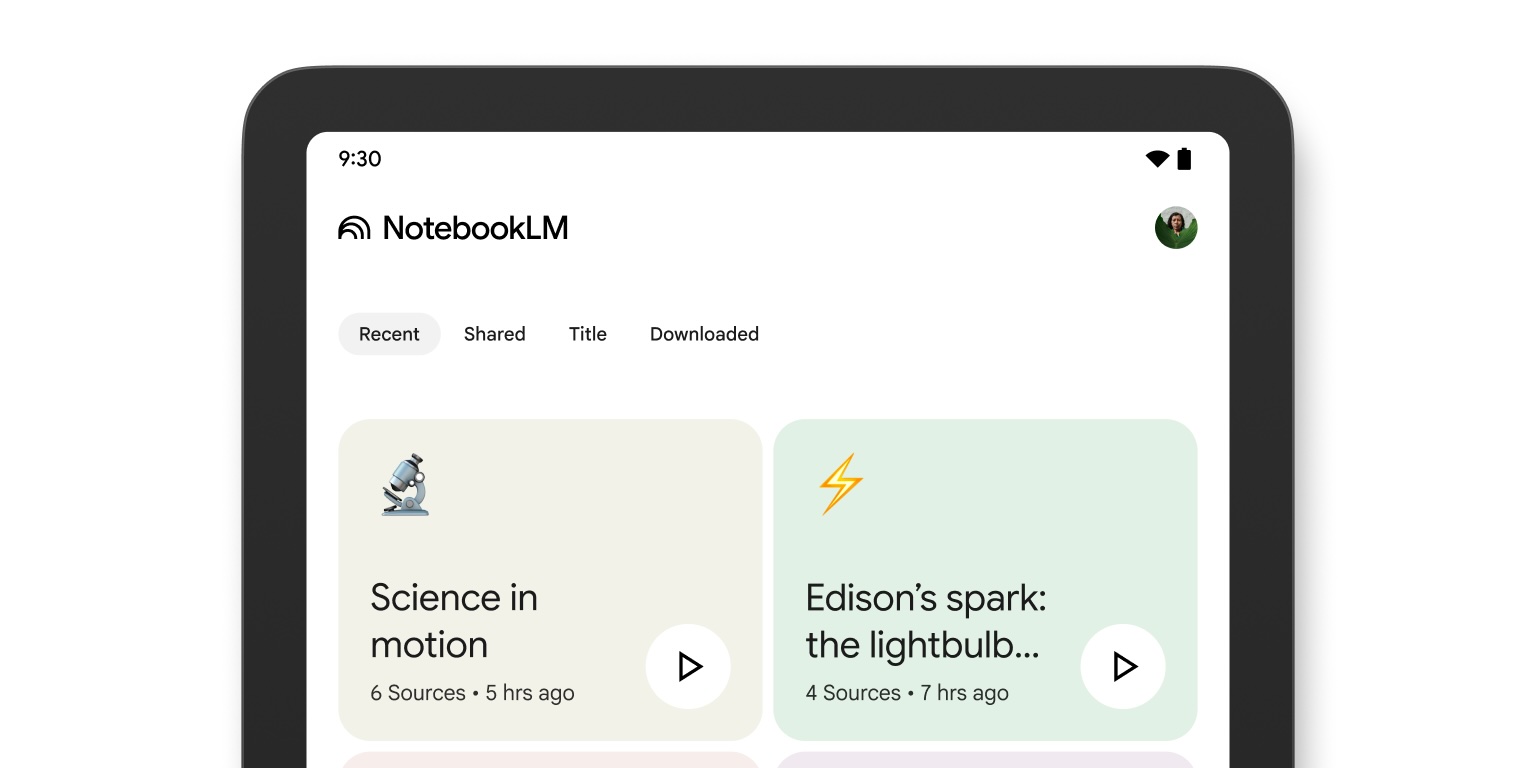The height and width of the screenshot is (768, 1536).
Task: Click the lightning bolt emoji icon
Action: [x=840, y=485]
